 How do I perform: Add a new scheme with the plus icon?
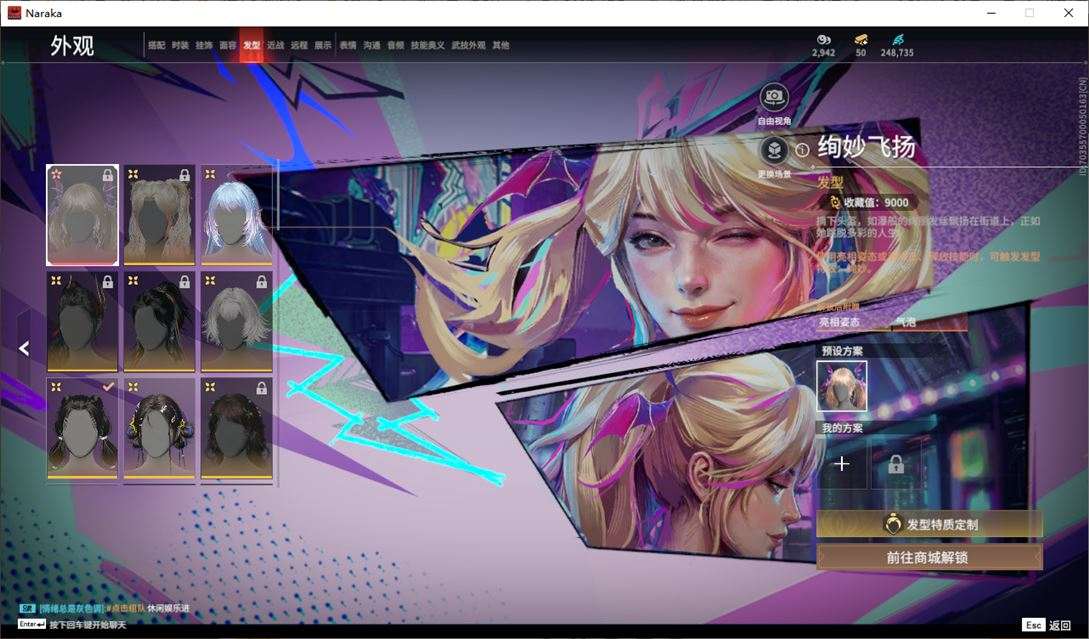coord(842,463)
